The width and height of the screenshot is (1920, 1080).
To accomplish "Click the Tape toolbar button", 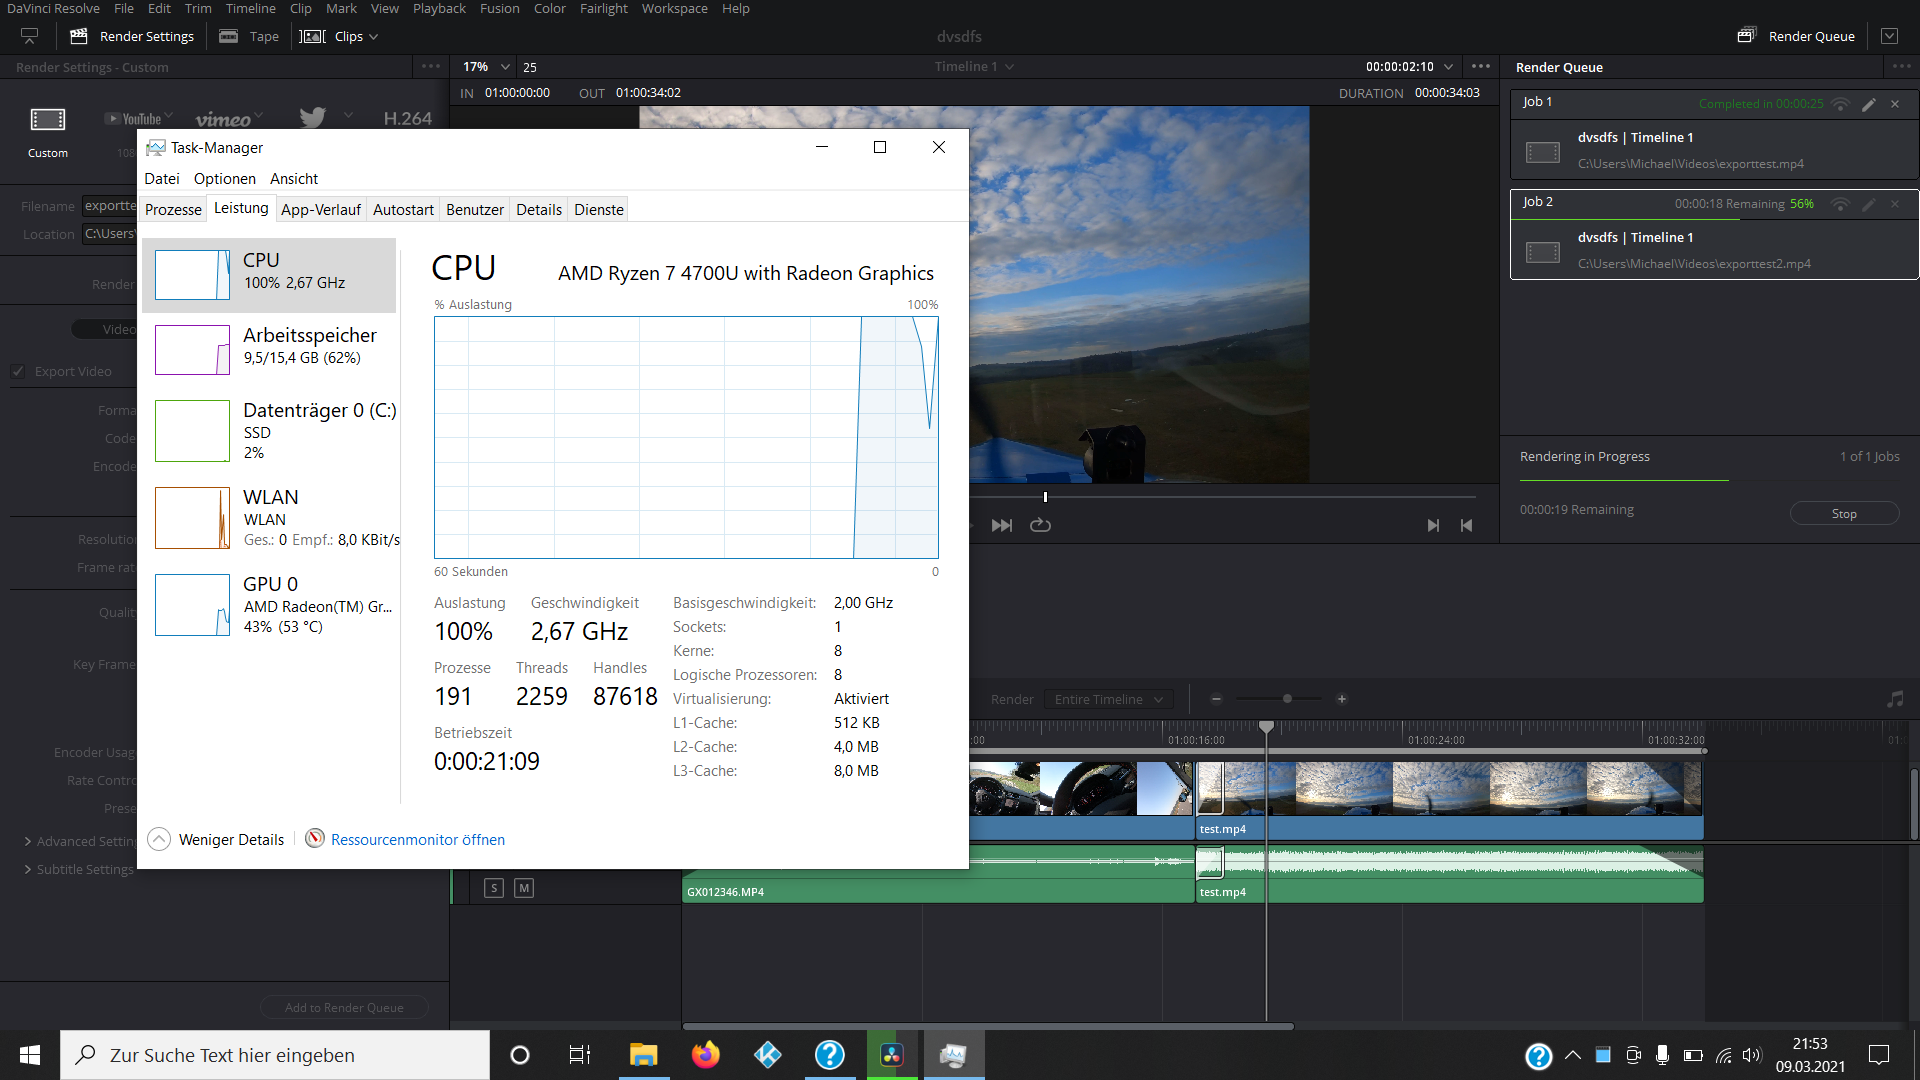I will (x=249, y=36).
